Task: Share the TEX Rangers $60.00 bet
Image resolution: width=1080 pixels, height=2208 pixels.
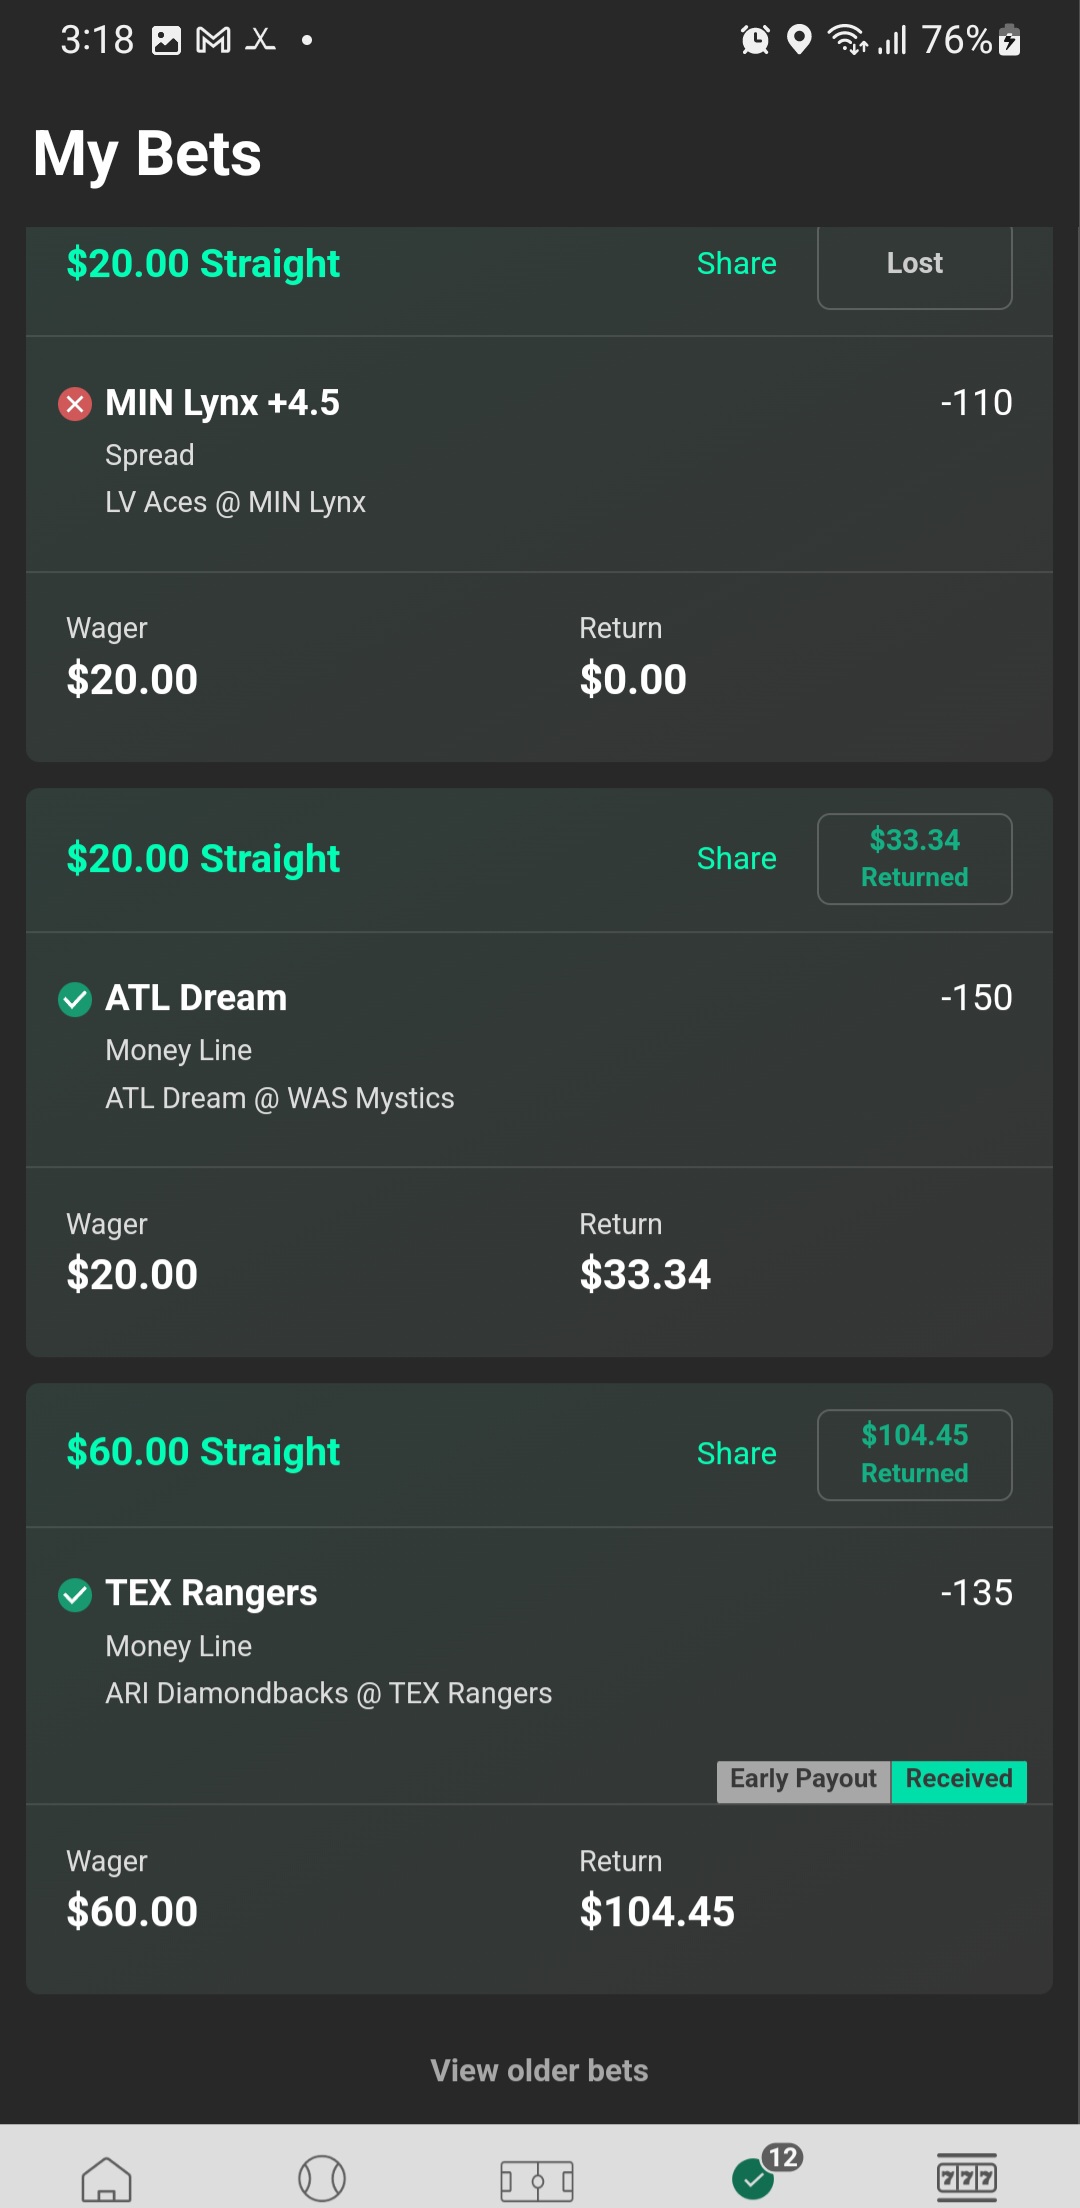Action: (x=736, y=1453)
